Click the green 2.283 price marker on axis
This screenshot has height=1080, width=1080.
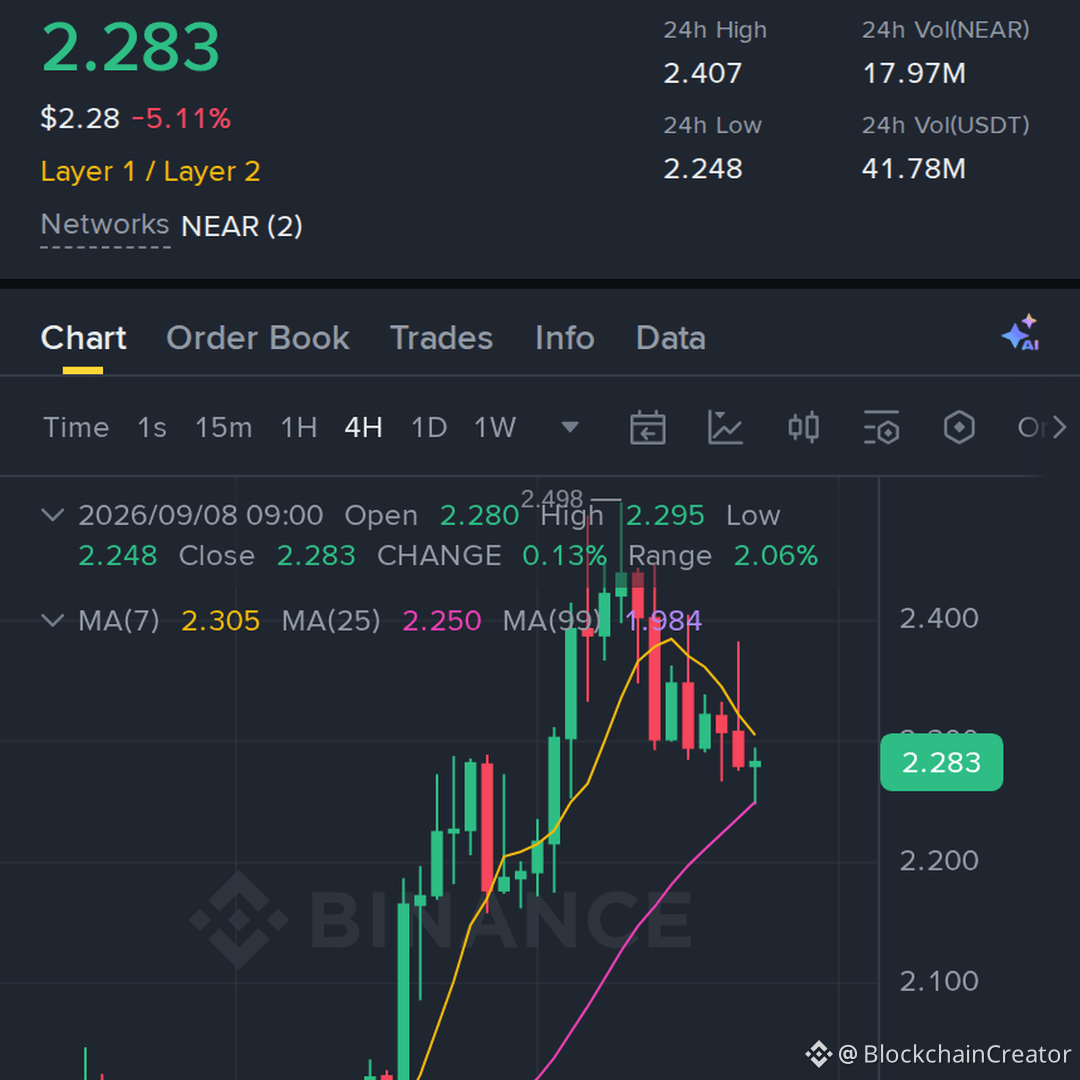[941, 762]
